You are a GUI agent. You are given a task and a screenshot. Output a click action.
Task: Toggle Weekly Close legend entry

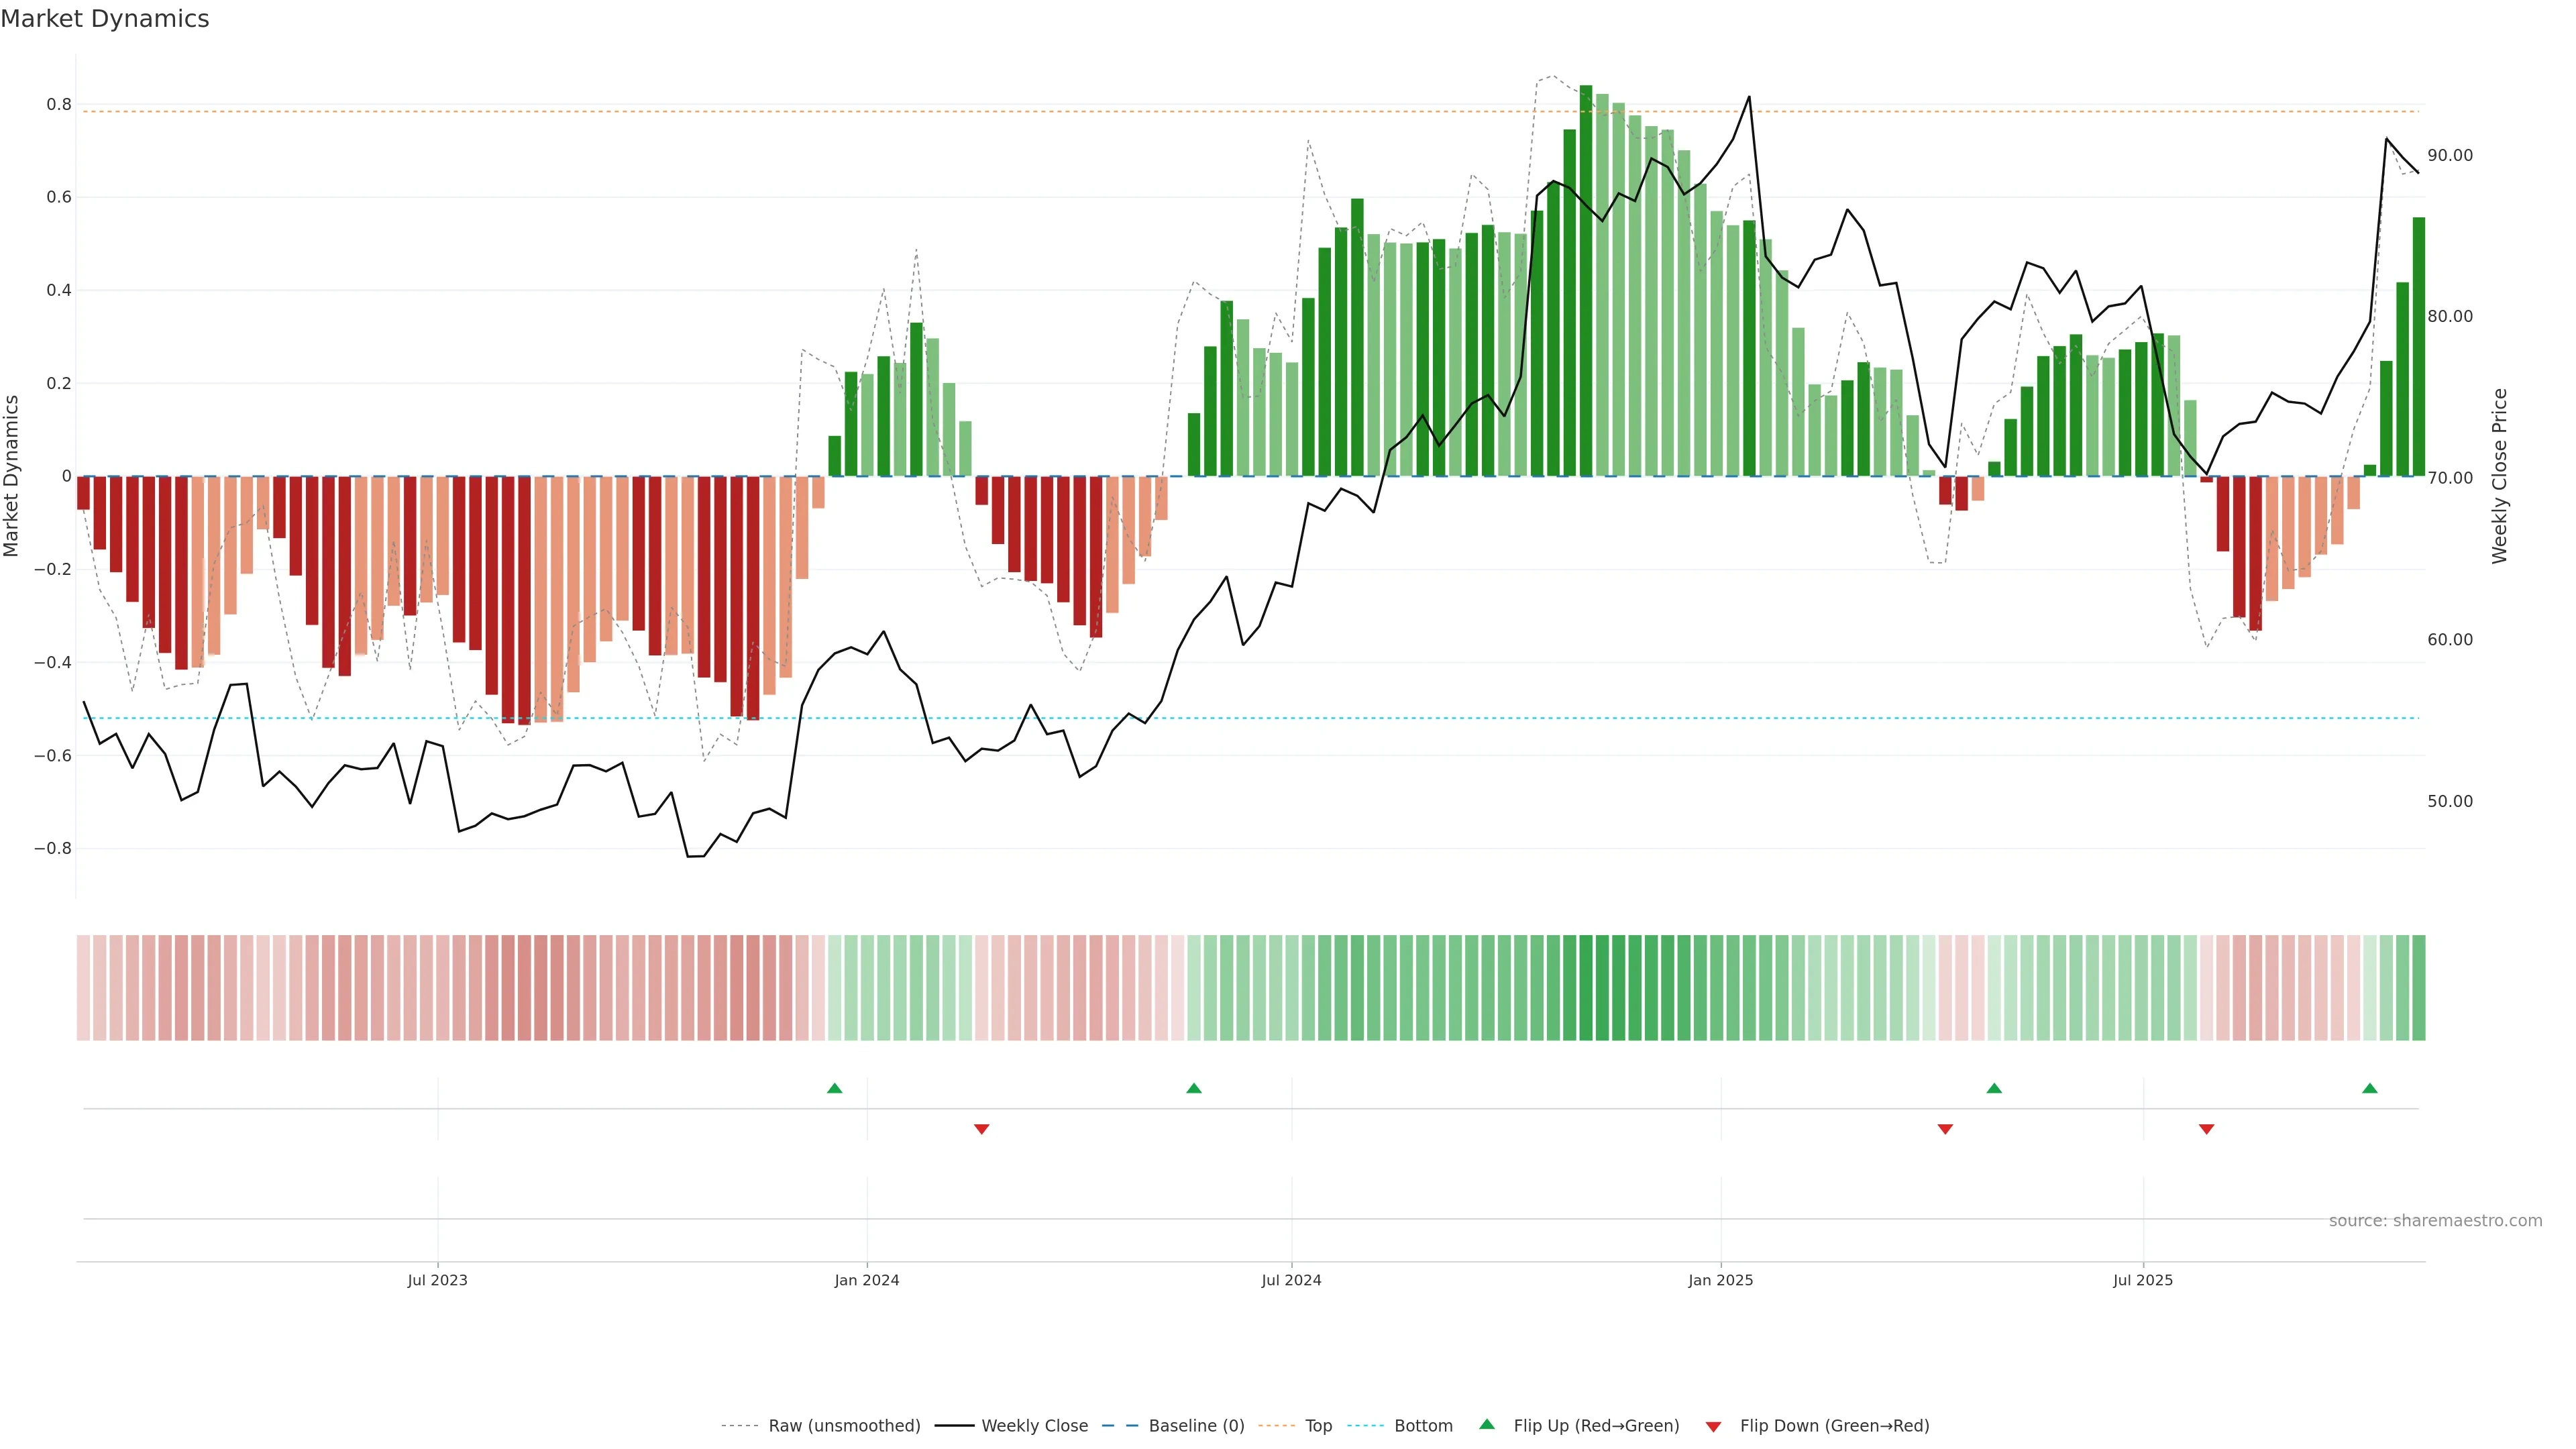1034,1425
